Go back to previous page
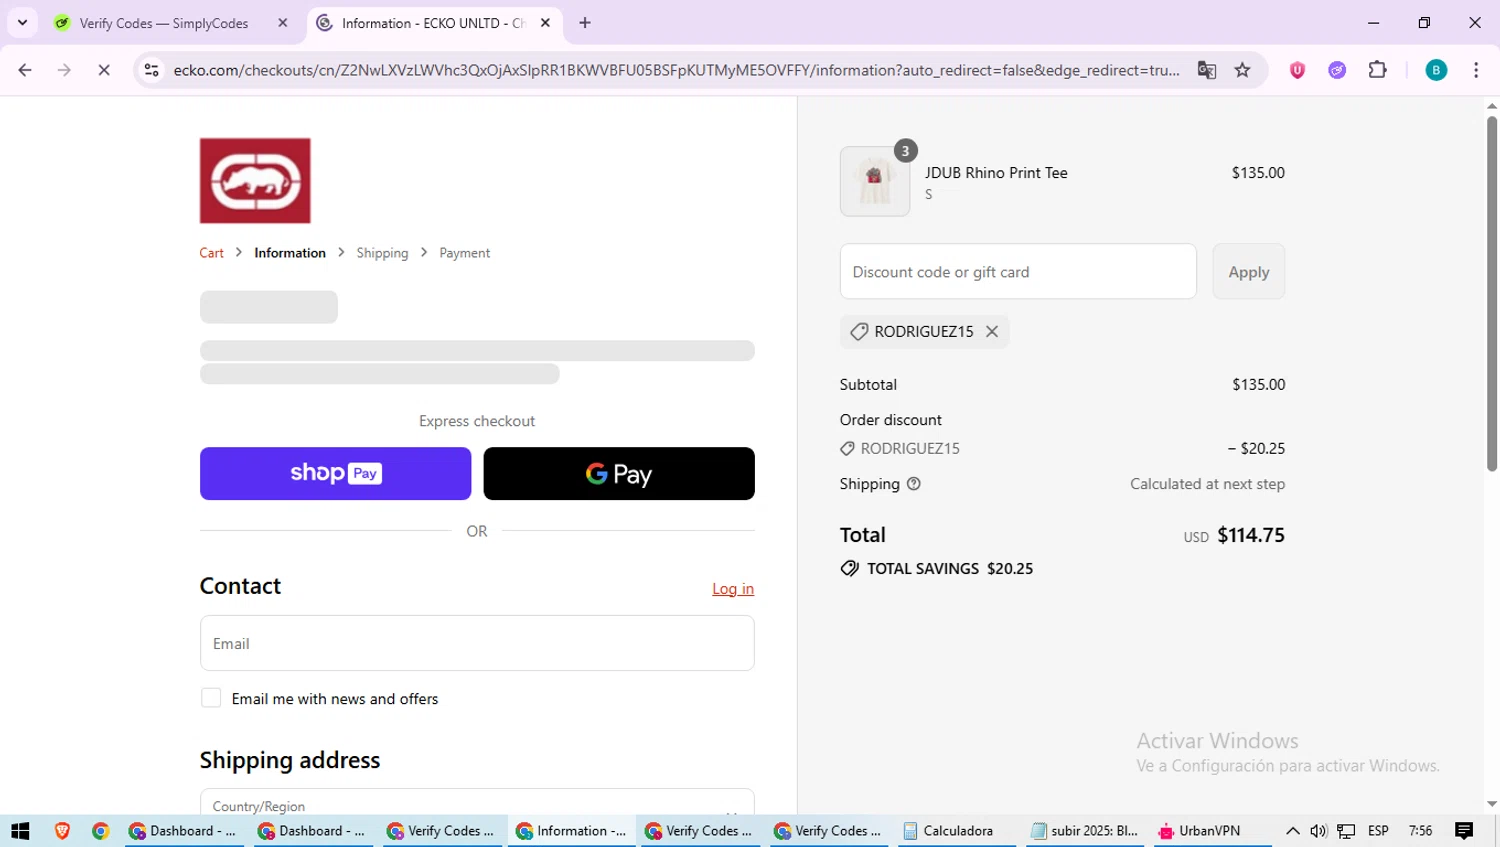 (x=25, y=70)
